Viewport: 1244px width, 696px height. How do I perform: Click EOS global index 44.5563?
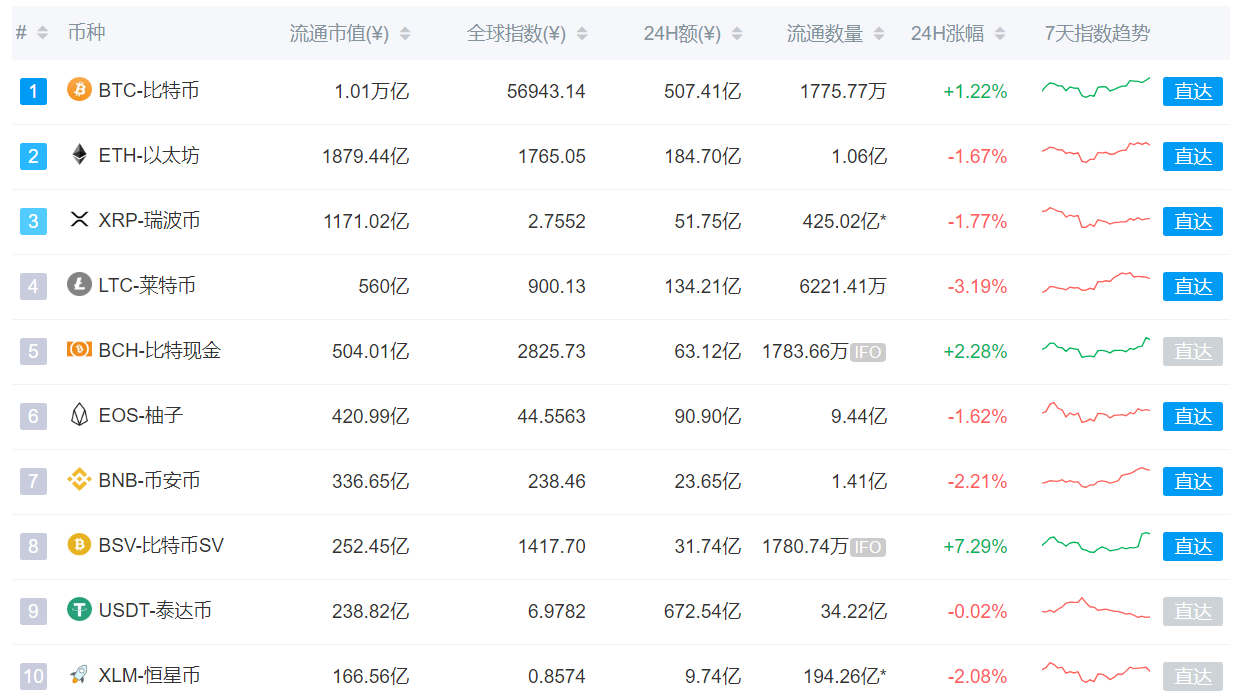click(x=552, y=417)
